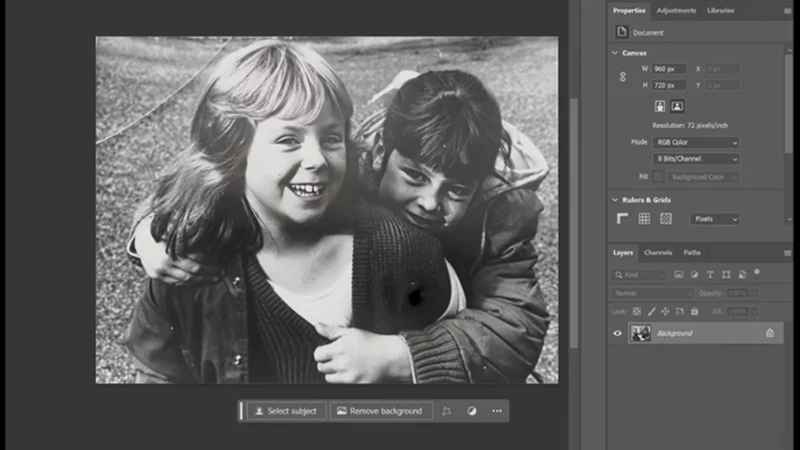Image resolution: width=800 pixels, height=450 pixels.
Task: Click the canvas Y position field
Action: tap(721, 85)
